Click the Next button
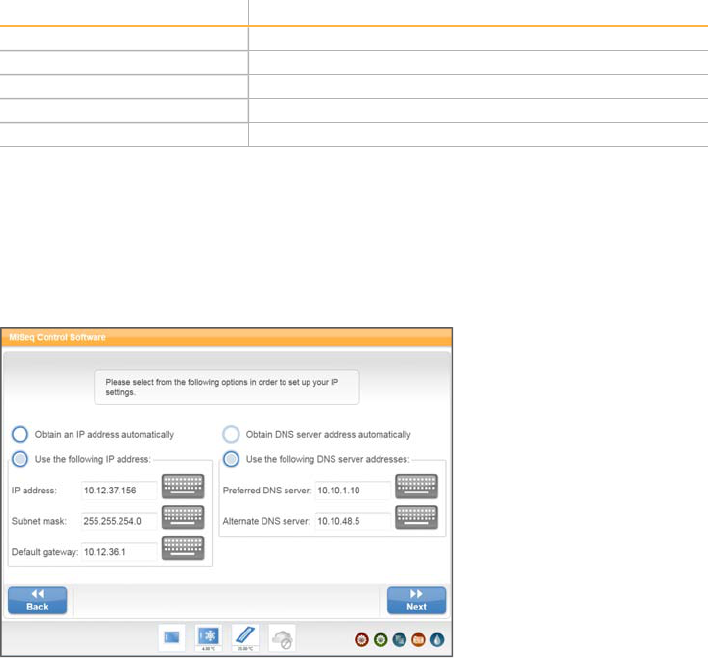This screenshot has height=658, width=708. pos(416,600)
